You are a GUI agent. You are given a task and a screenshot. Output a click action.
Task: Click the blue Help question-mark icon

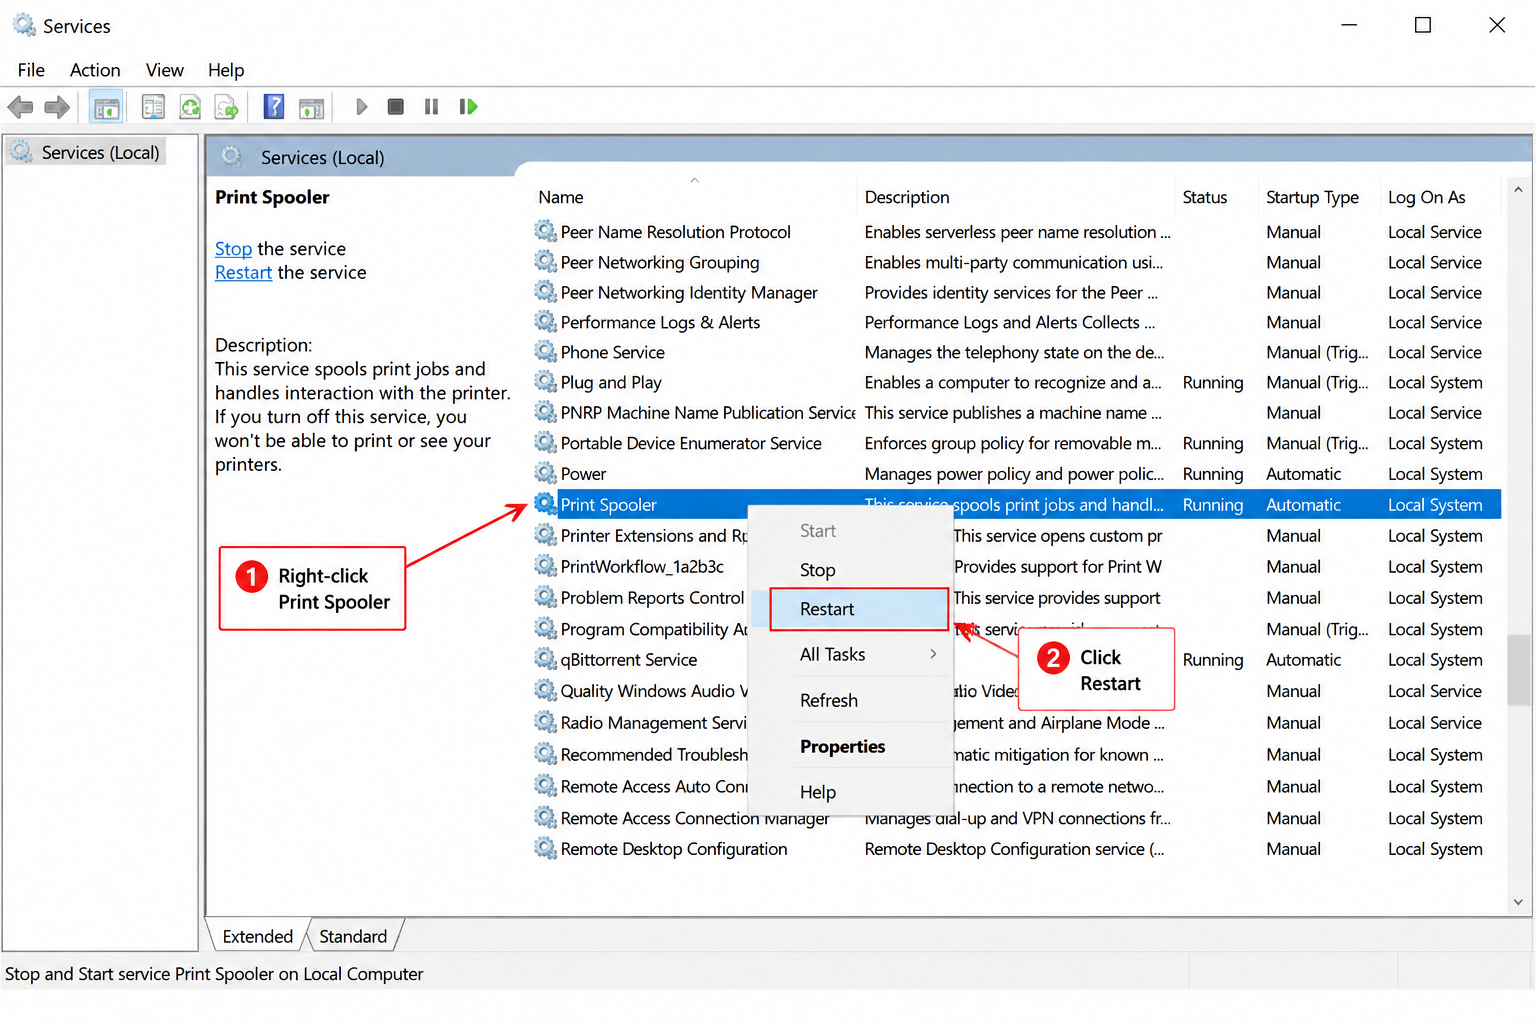tap(274, 106)
